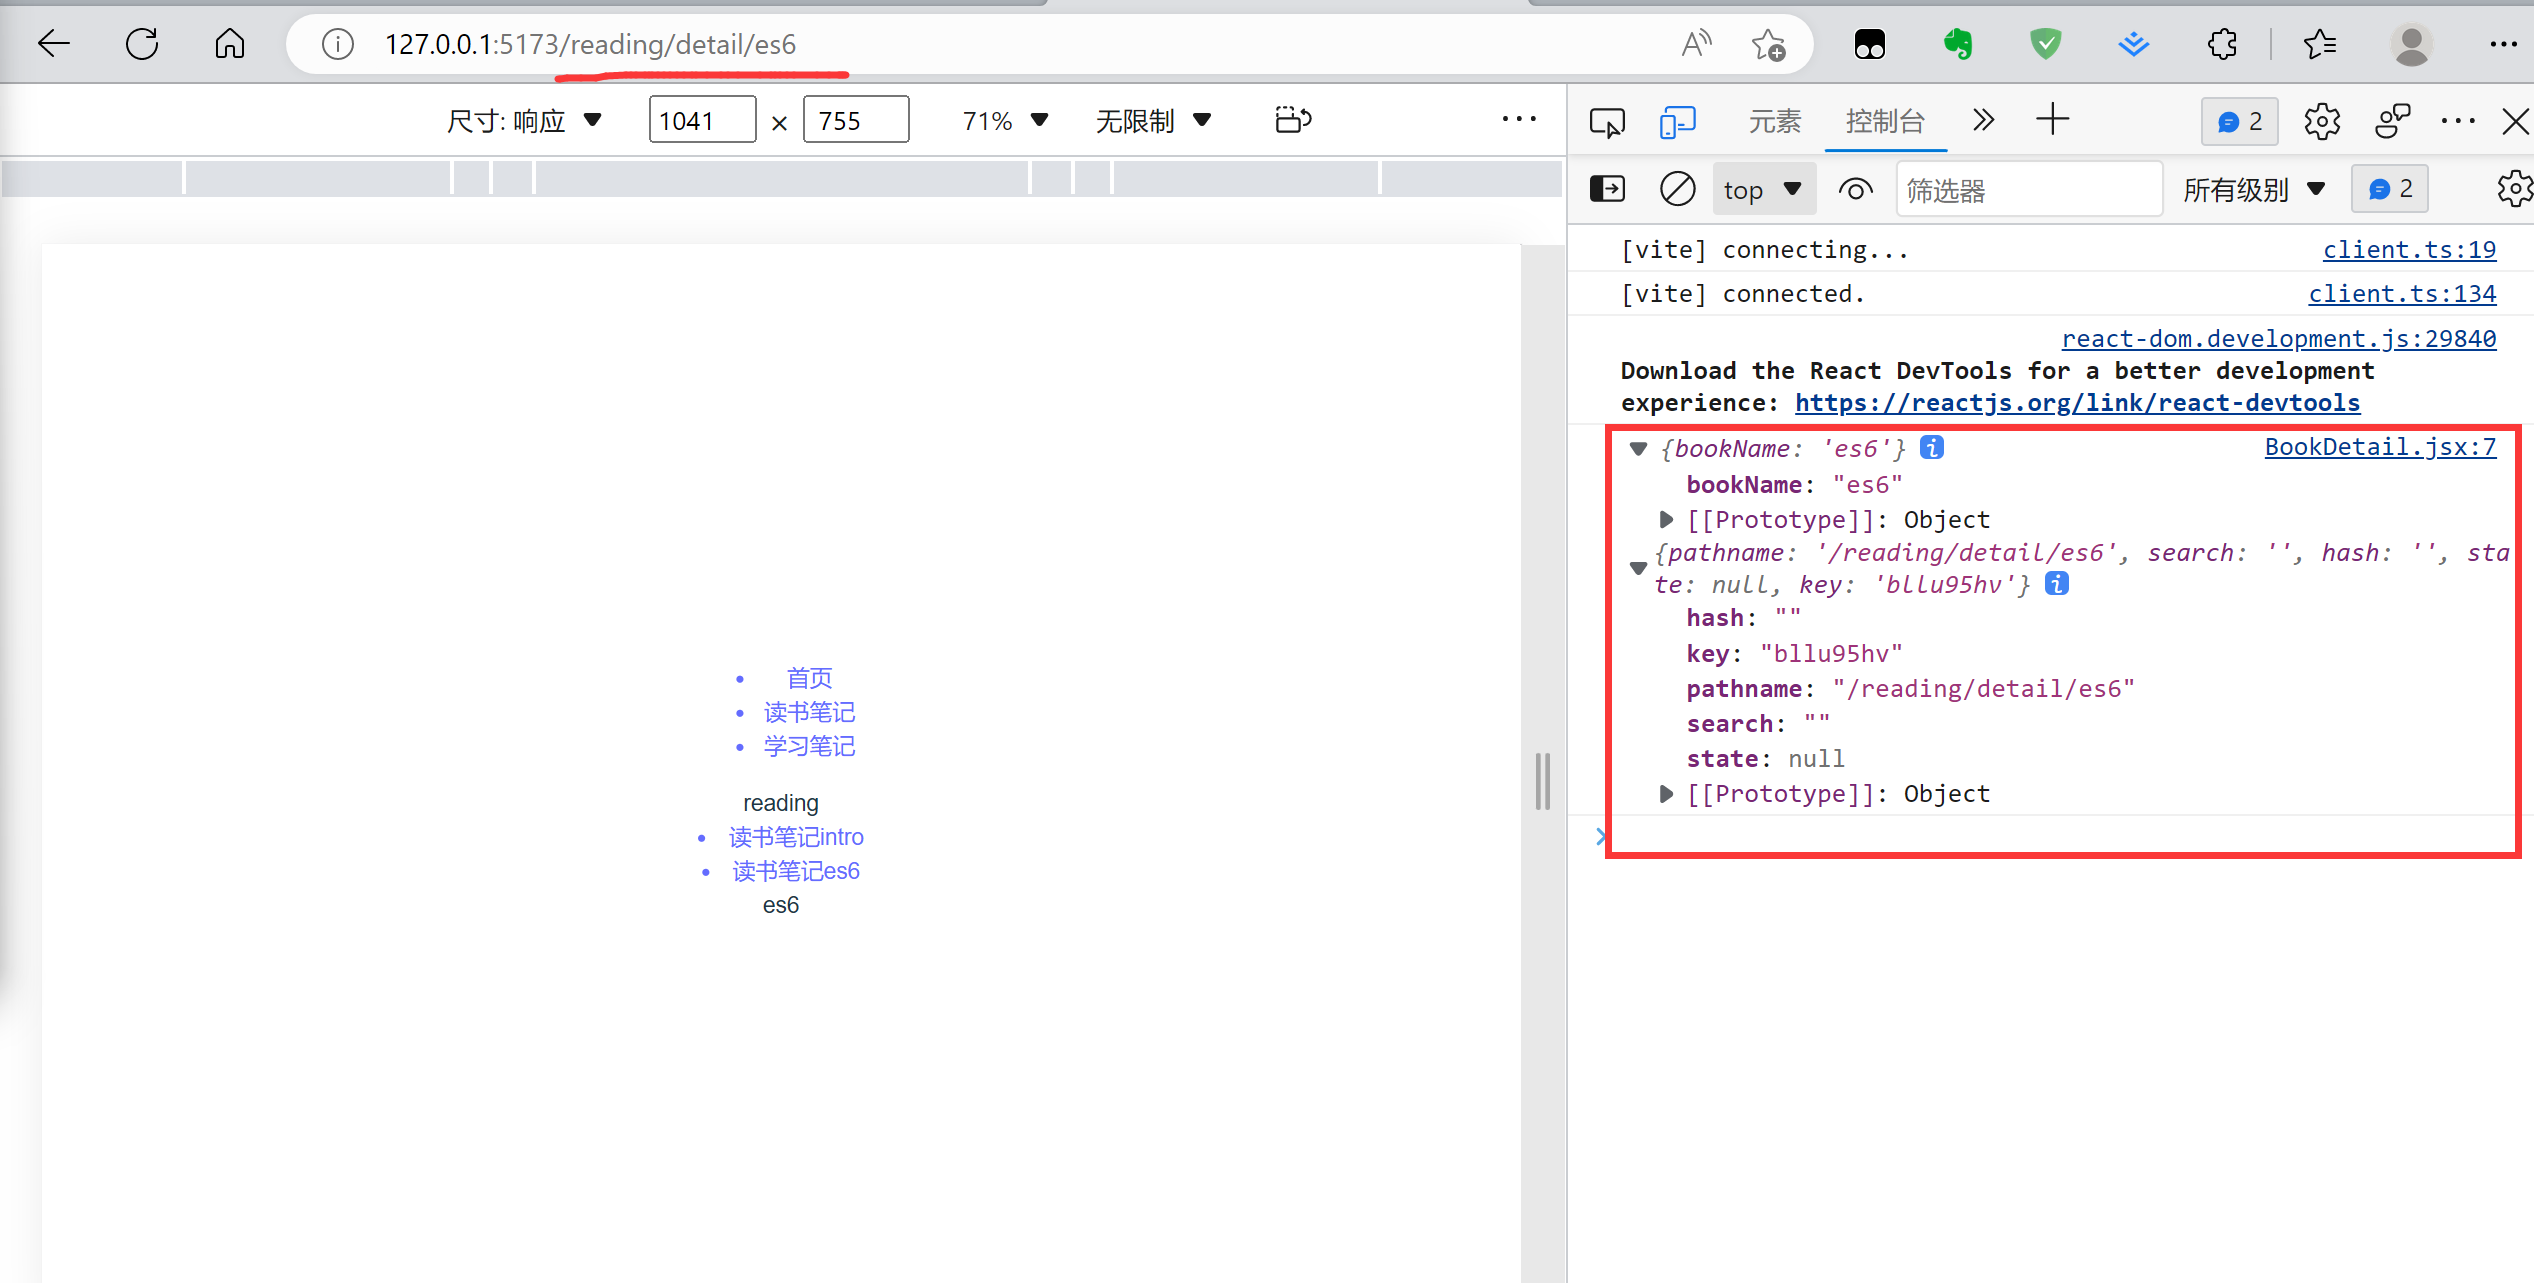The height and width of the screenshot is (1283, 2534).
Task: Click the 读书笔记es6 navigation link
Action: pos(795,869)
